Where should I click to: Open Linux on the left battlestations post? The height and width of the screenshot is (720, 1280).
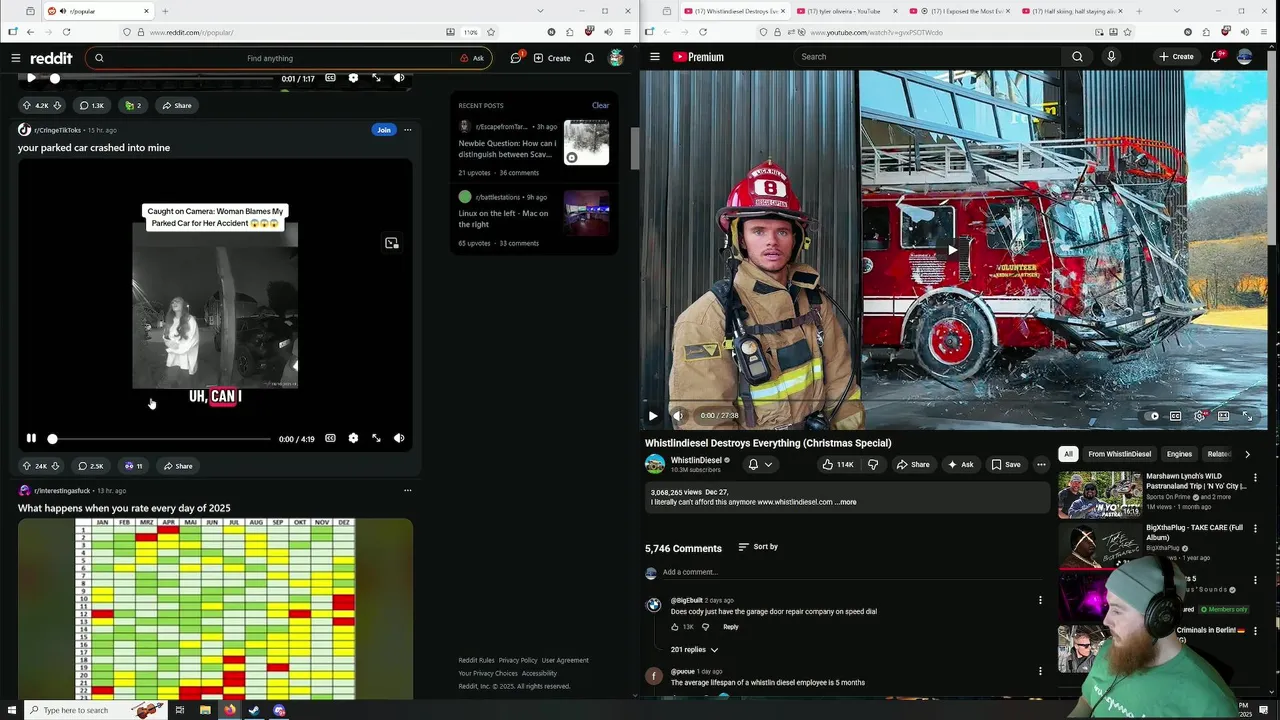pyautogui.click(x=503, y=219)
